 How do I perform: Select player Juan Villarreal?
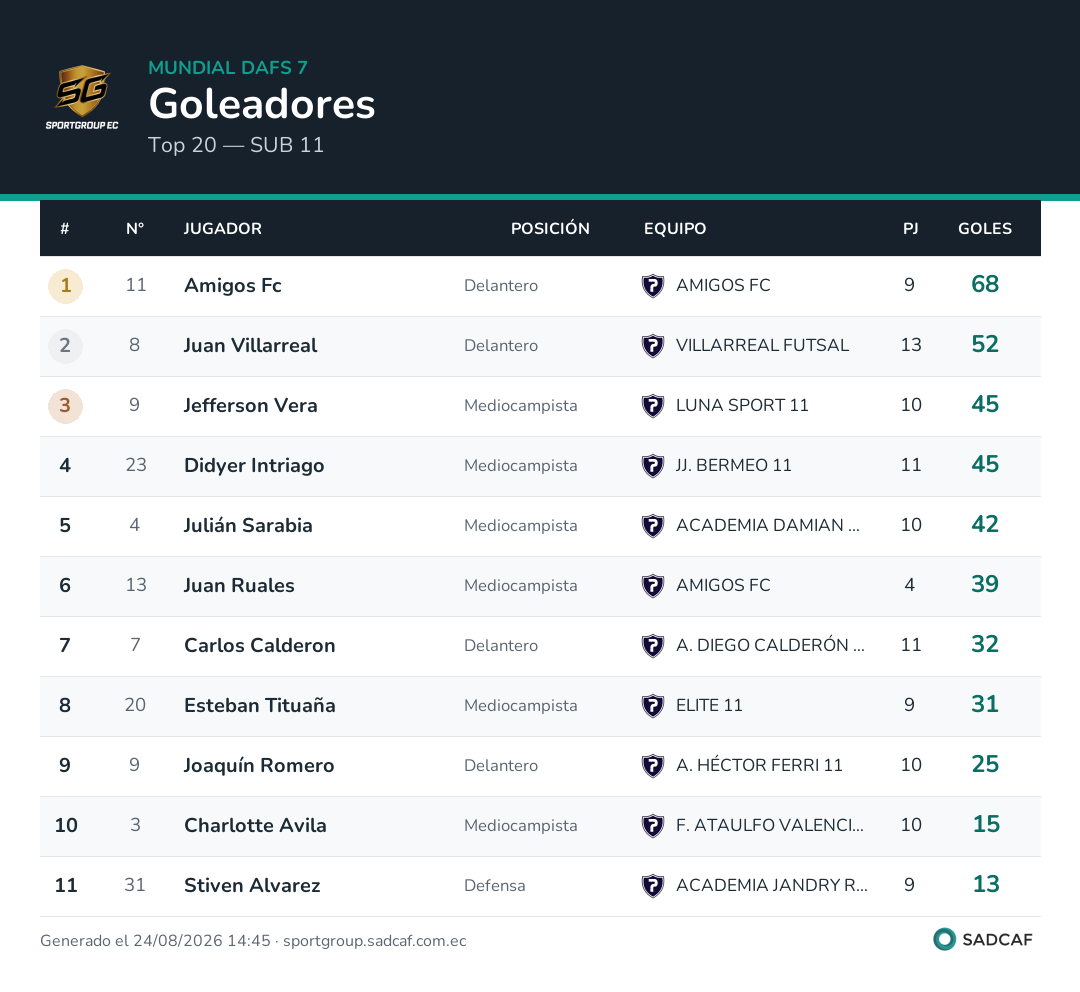coord(251,345)
